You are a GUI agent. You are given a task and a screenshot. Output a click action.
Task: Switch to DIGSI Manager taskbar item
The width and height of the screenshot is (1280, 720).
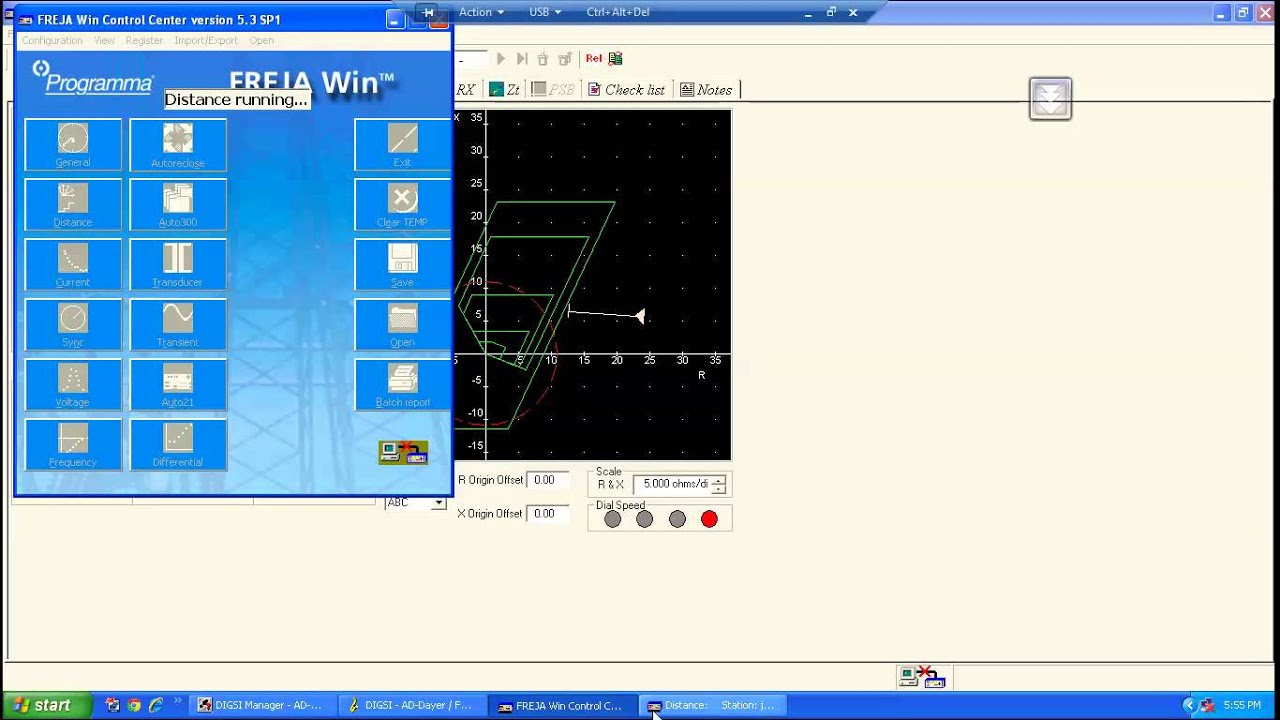(262, 705)
